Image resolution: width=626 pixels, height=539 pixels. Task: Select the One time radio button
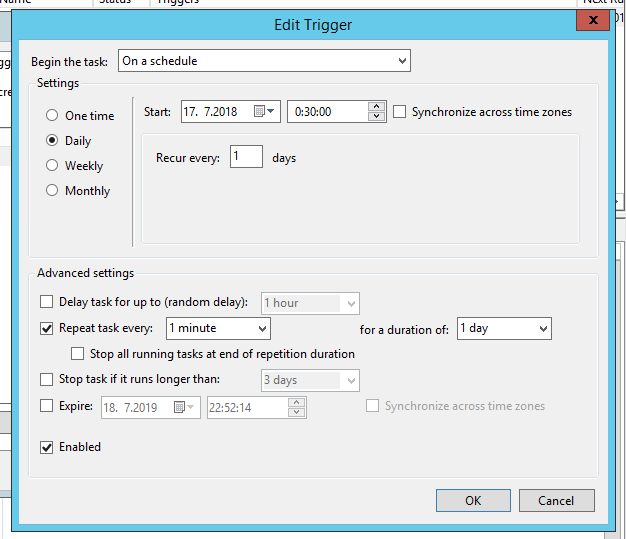tap(52, 116)
